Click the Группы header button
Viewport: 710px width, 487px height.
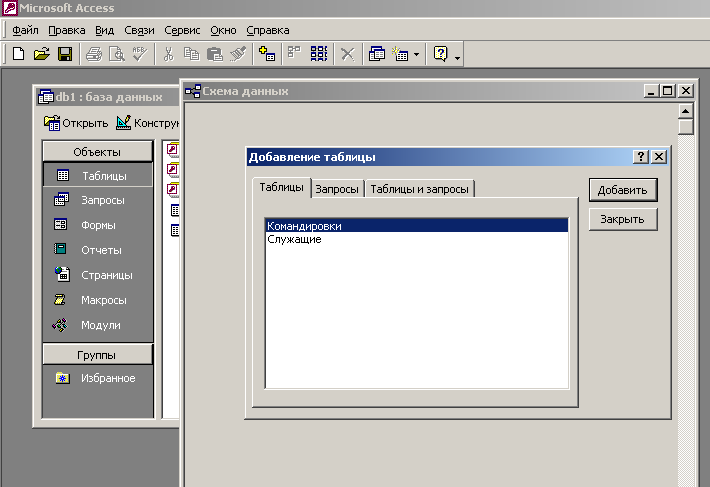coord(97,355)
